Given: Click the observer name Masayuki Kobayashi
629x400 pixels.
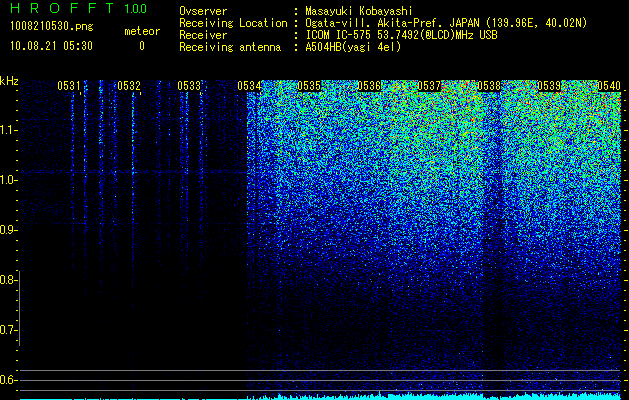Looking at the screenshot, I should click(359, 11).
